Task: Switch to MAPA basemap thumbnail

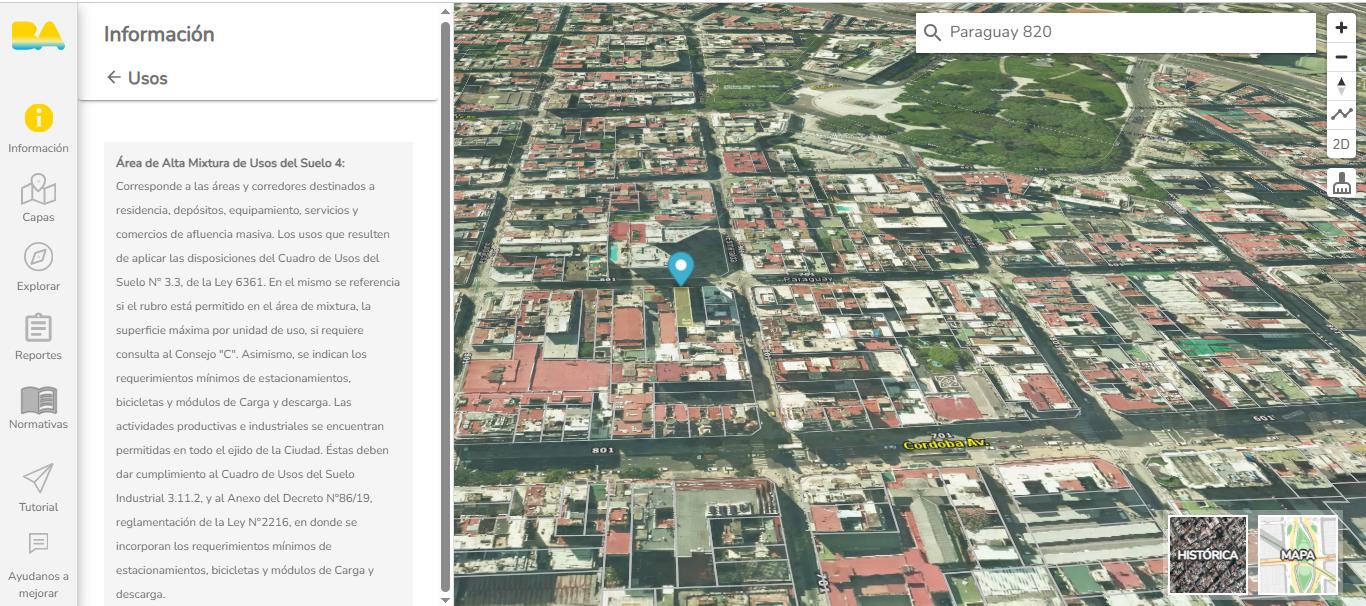Action: [x=1298, y=555]
